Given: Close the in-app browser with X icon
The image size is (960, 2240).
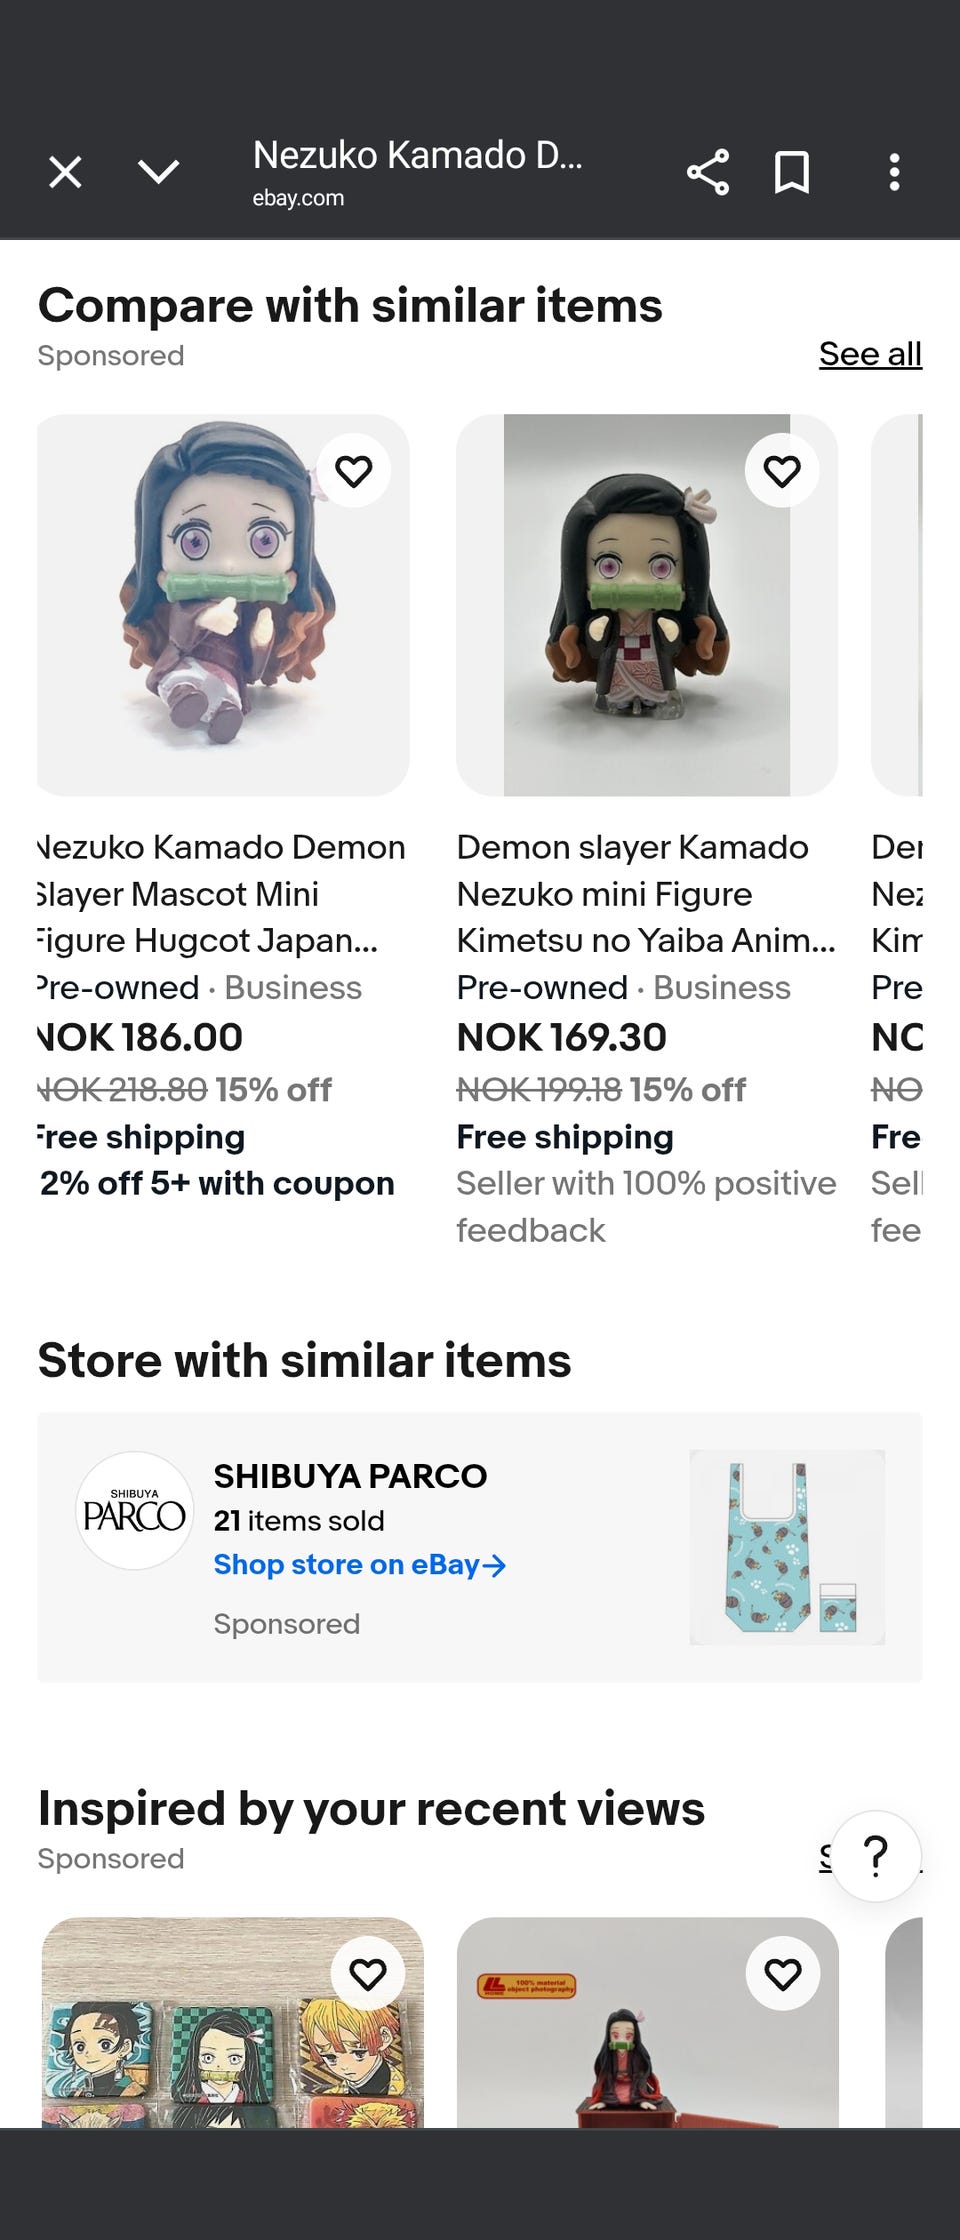Looking at the screenshot, I should tap(66, 172).
